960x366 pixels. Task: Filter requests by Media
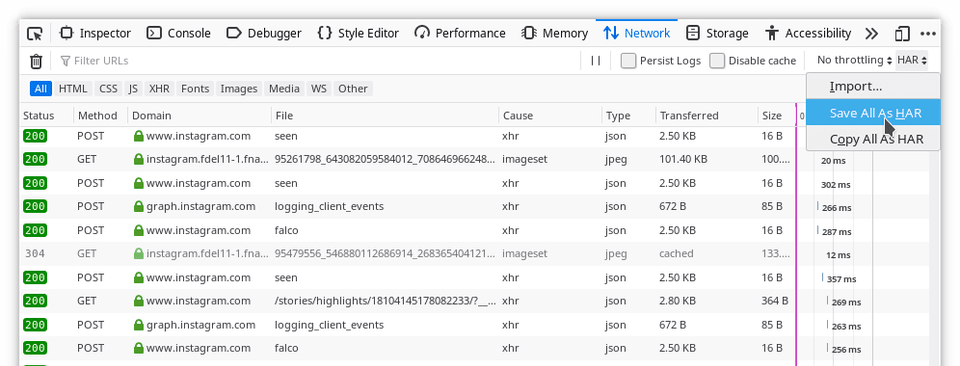pos(284,89)
